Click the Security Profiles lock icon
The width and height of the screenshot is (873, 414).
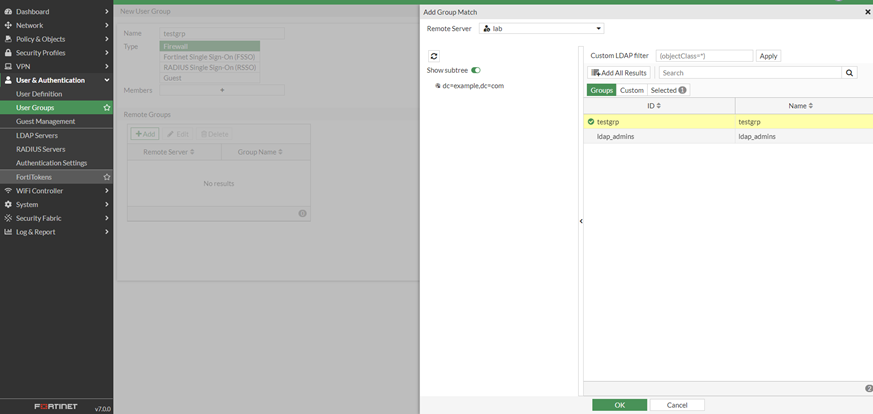(x=8, y=53)
